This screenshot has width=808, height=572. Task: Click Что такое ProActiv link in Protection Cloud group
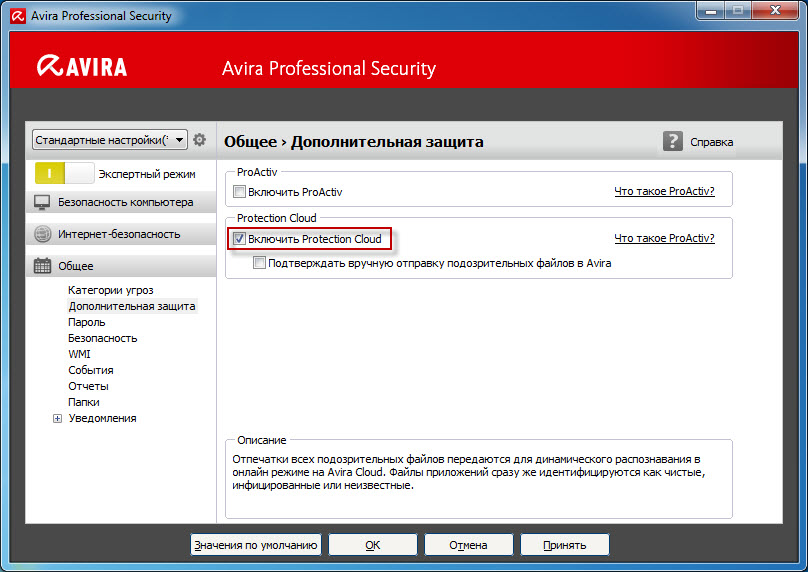[x=664, y=238]
